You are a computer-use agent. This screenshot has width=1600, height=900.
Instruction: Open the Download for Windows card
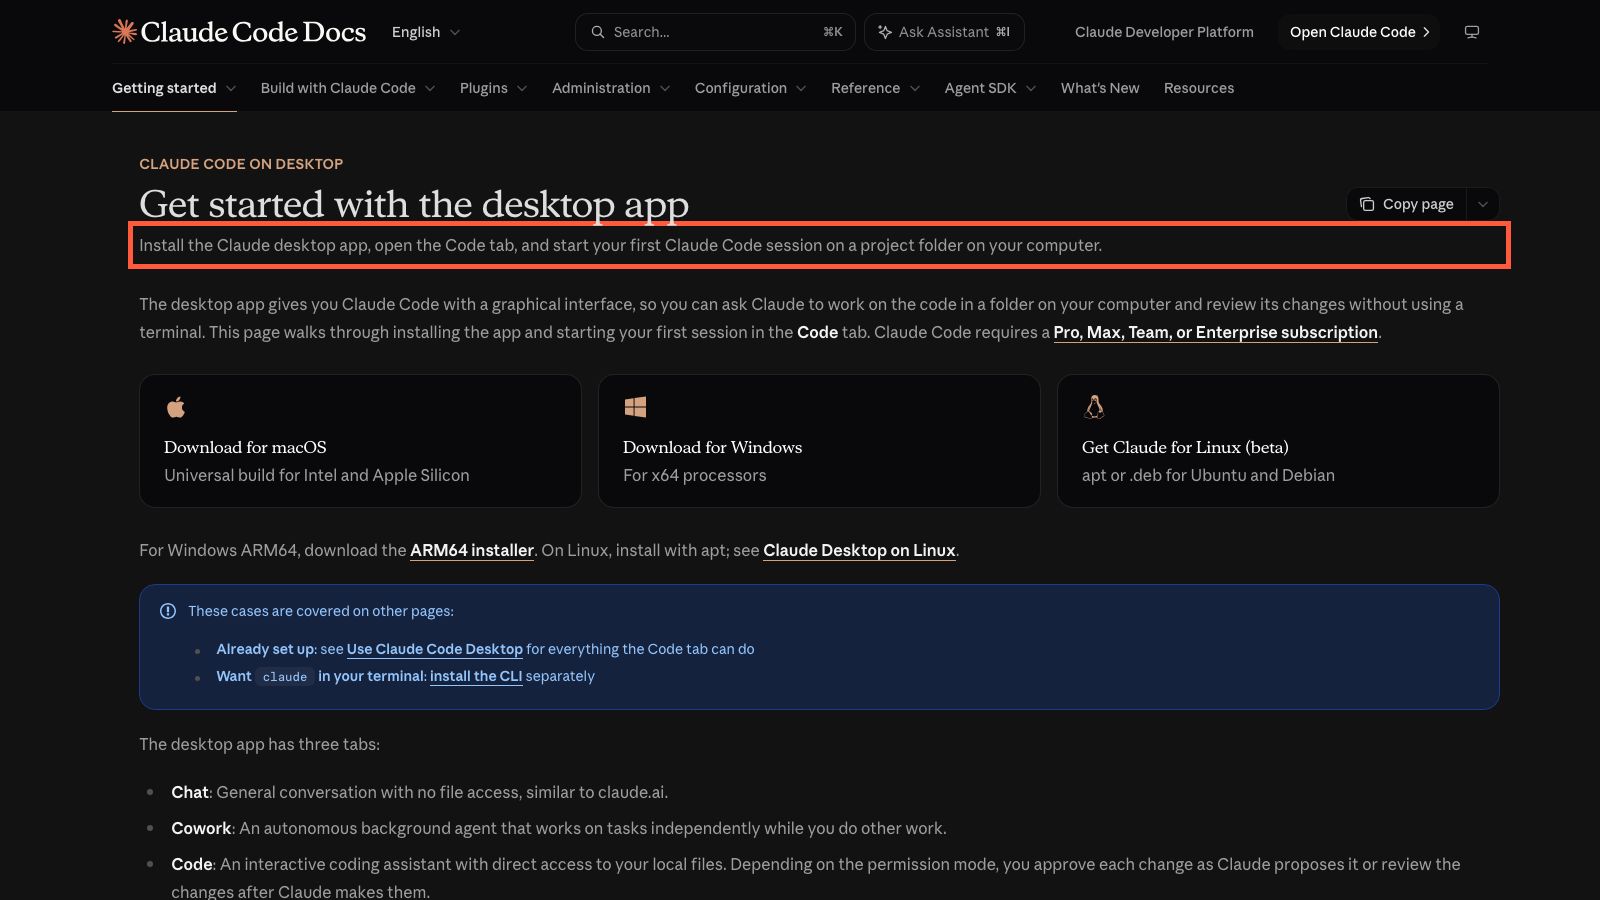[x=819, y=441]
